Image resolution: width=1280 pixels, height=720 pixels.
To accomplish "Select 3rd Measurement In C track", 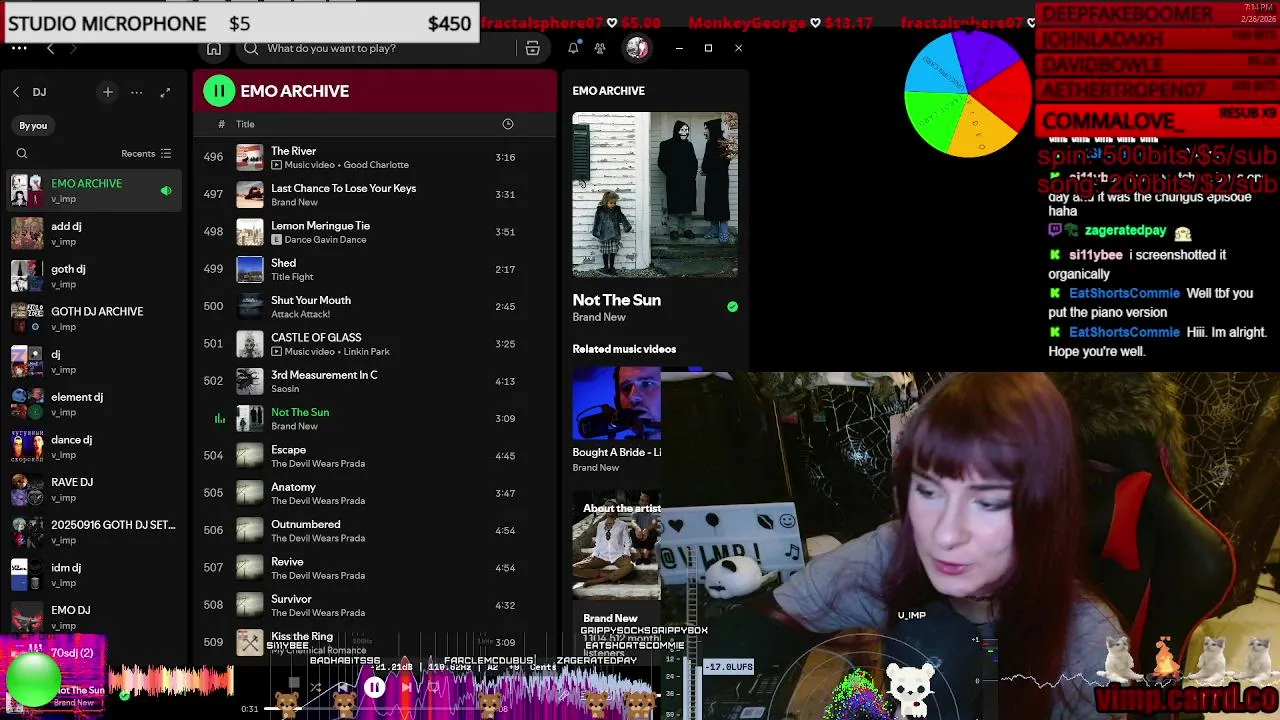I will point(374,381).
